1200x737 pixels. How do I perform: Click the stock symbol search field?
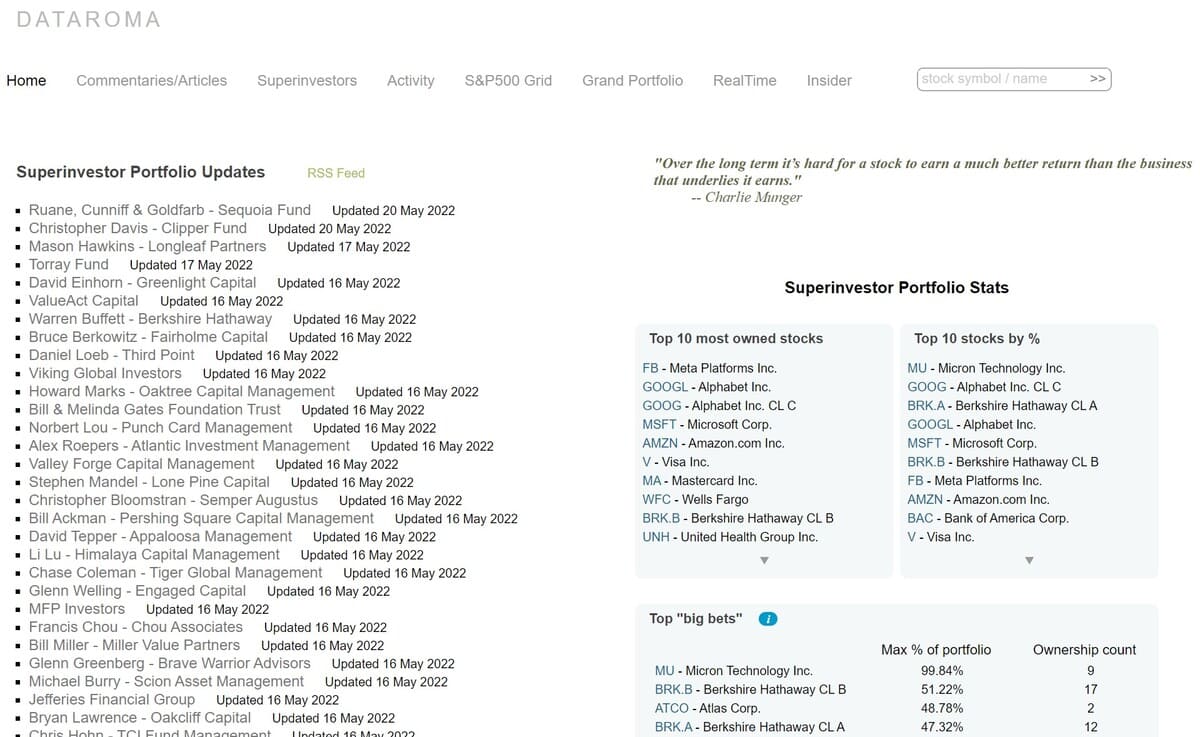(1000, 79)
